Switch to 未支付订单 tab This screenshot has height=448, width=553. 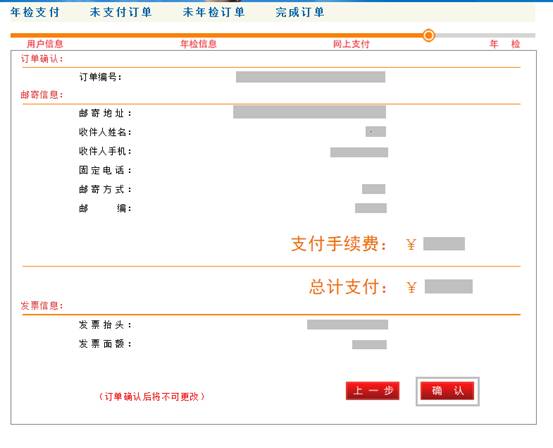pyautogui.click(x=121, y=12)
